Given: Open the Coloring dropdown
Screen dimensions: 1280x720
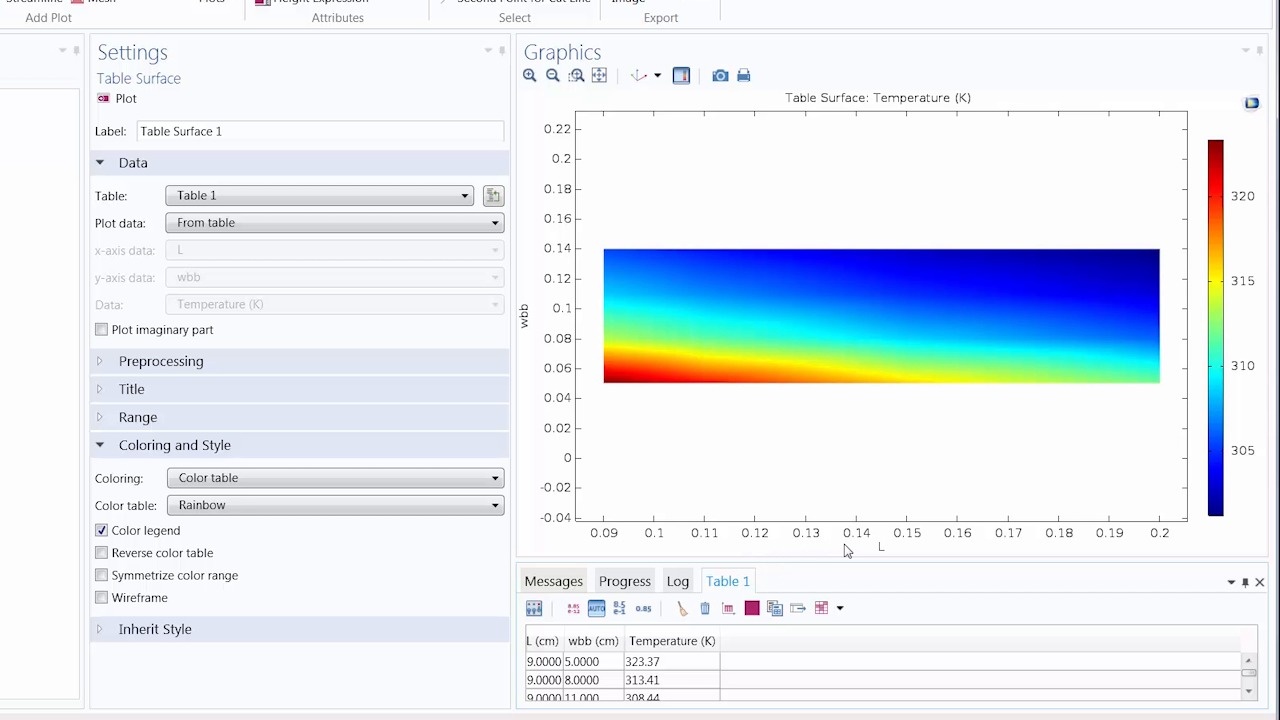Looking at the screenshot, I should [335, 478].
